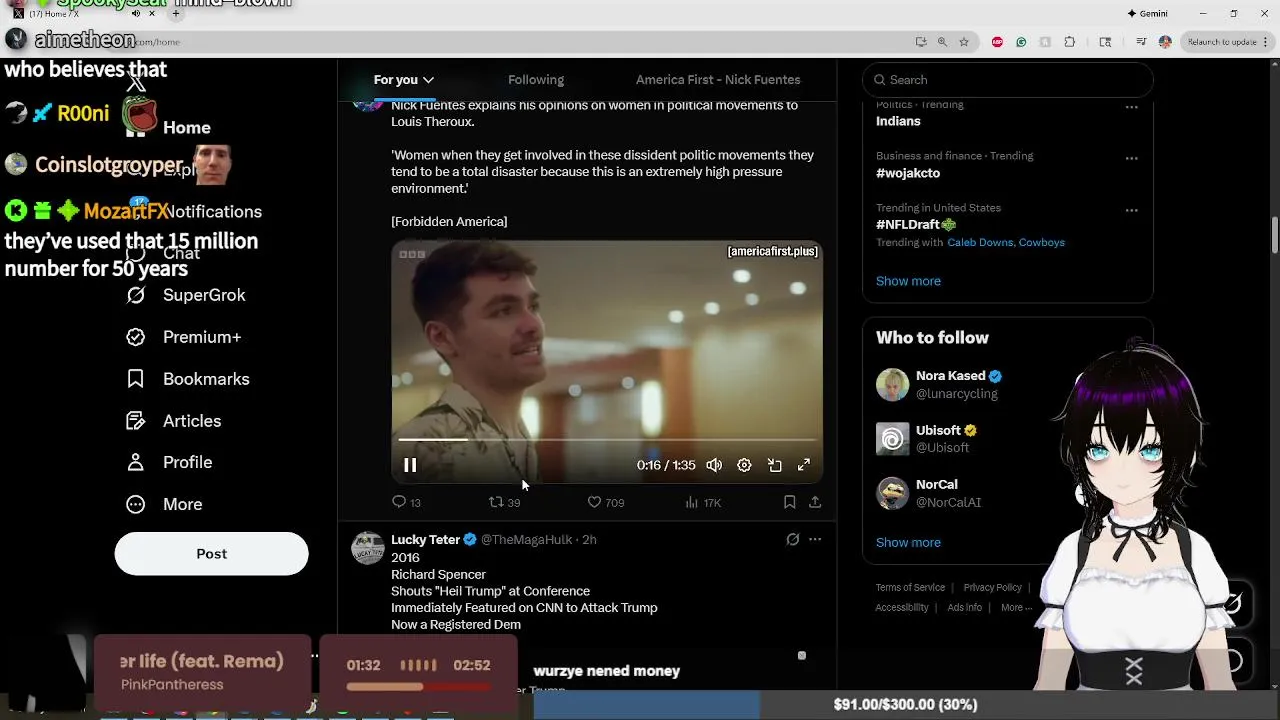The height and width of the screenshot is (720, 1280).
Task: Show more trending topics
Action: 908,281
